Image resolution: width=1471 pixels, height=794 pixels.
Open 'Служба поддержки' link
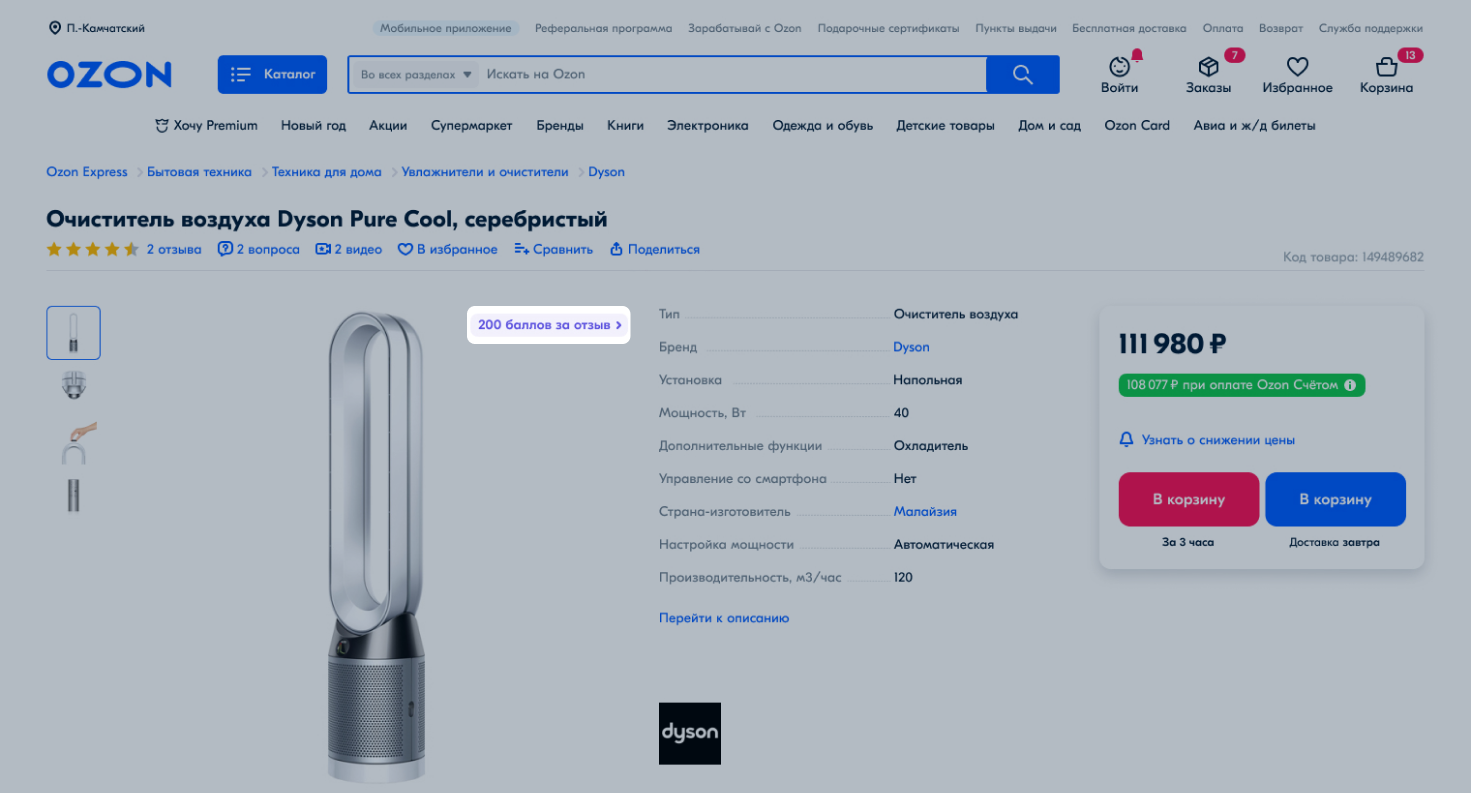point(1371,28)
